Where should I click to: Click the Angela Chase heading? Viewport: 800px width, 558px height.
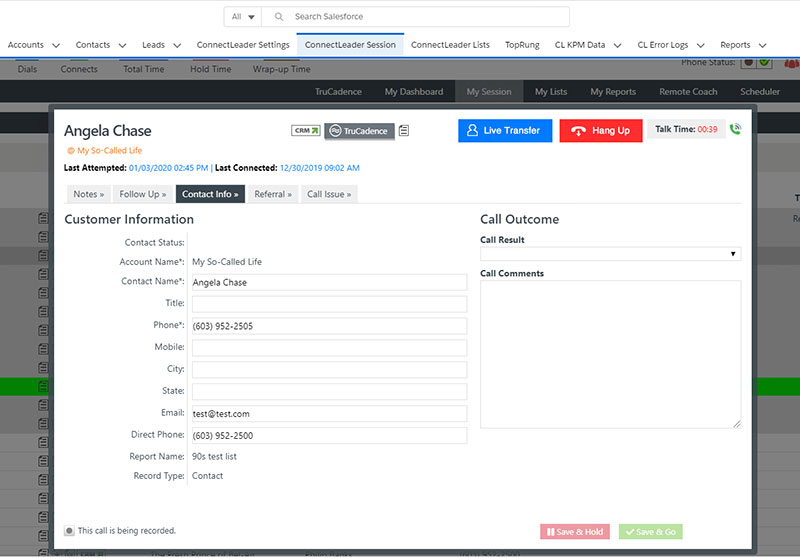click(108, 131)
